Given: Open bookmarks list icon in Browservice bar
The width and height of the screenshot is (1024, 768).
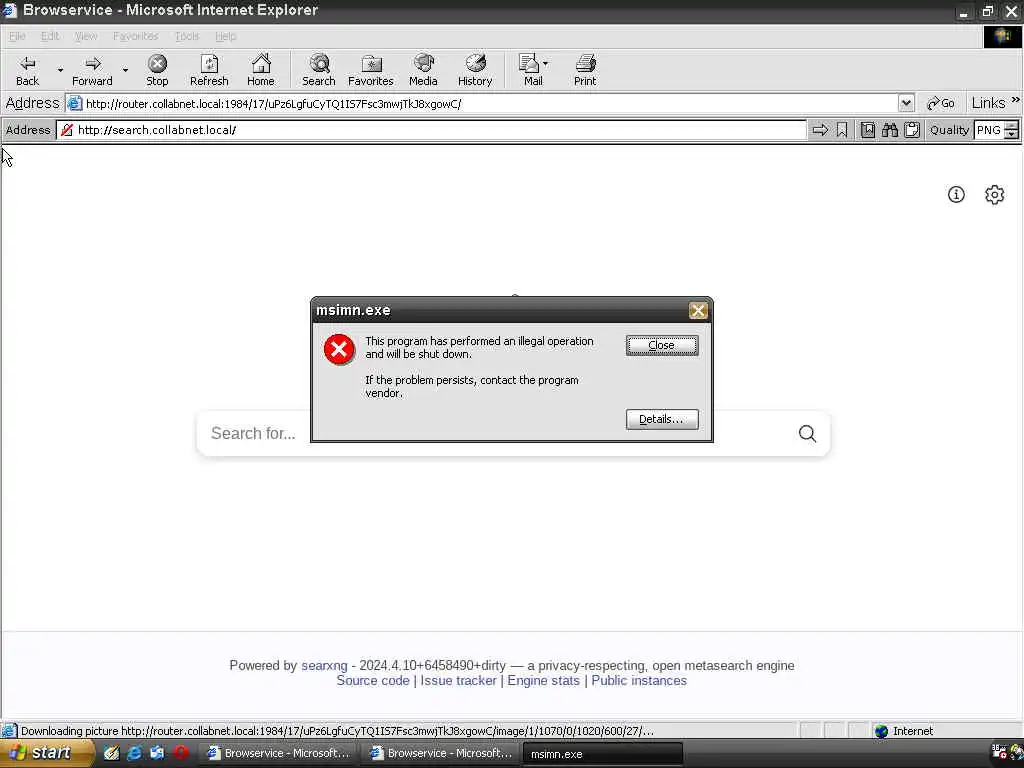Looking at the screenshot, I should [867, 130].
